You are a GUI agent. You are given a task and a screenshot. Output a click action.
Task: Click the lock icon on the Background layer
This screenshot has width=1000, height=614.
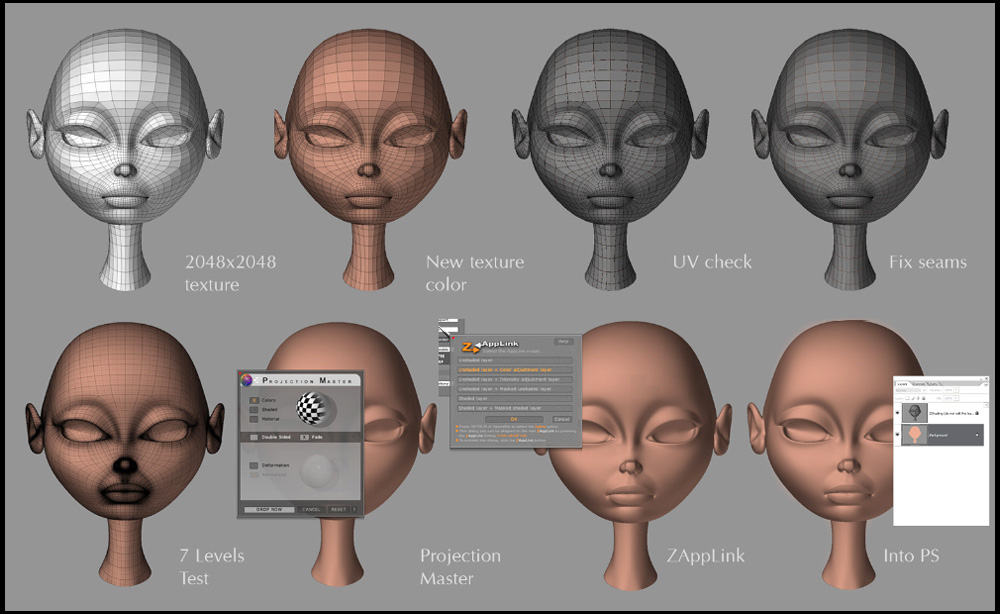coord(976,436)
